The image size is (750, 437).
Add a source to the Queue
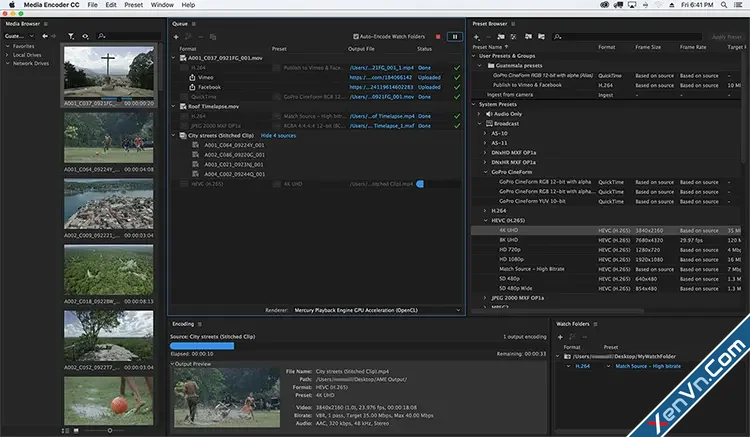click(176, 37)
